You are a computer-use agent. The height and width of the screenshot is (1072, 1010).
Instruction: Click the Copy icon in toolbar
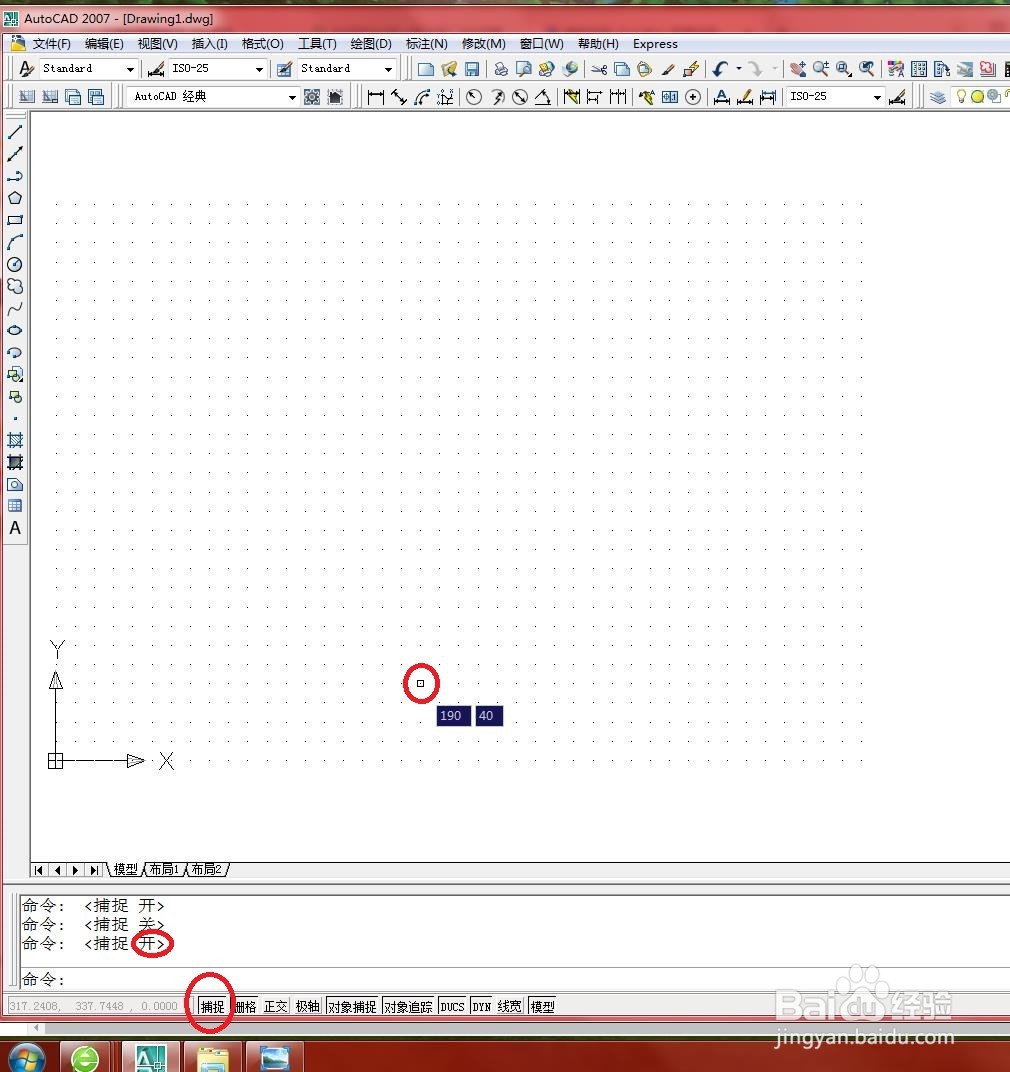[x=622, y=69]
